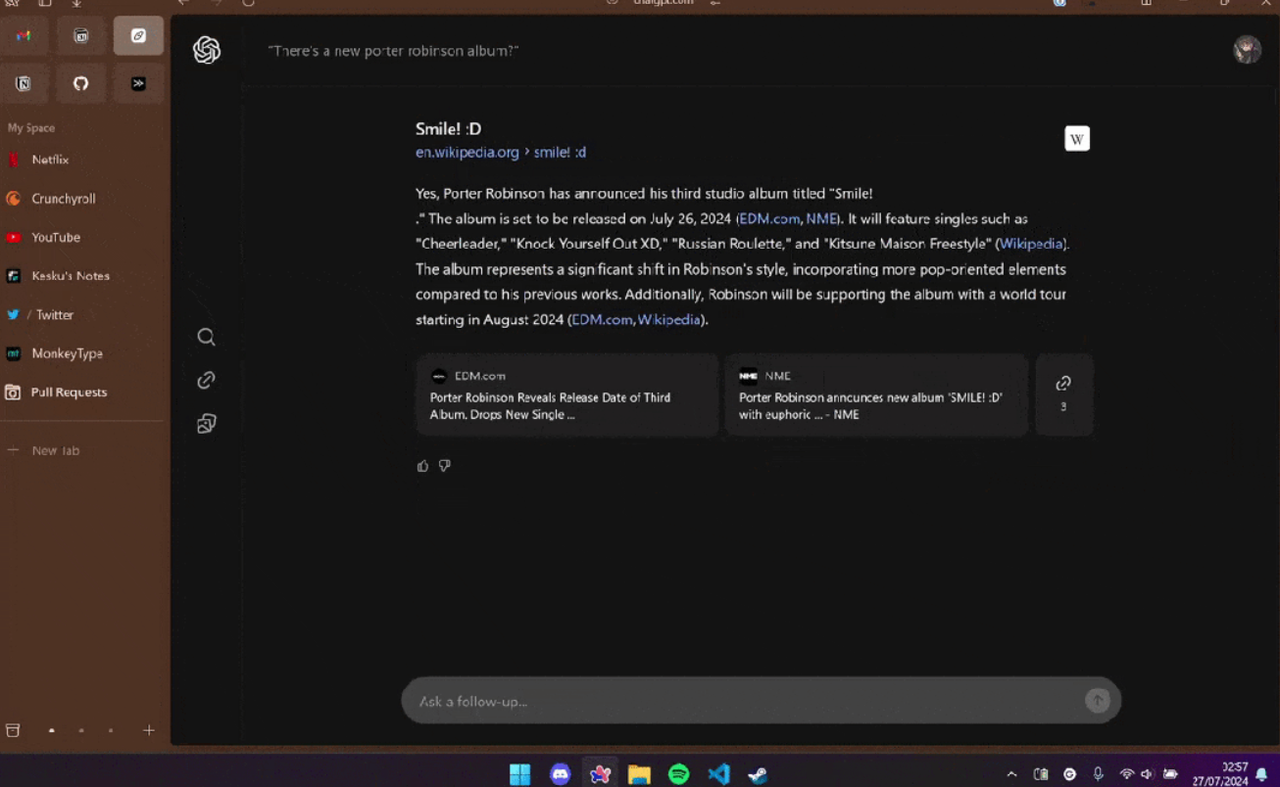Open the pinned tile beside Gmail
This screenshot has width=1280, height=787.
click(x=81, y=36)
